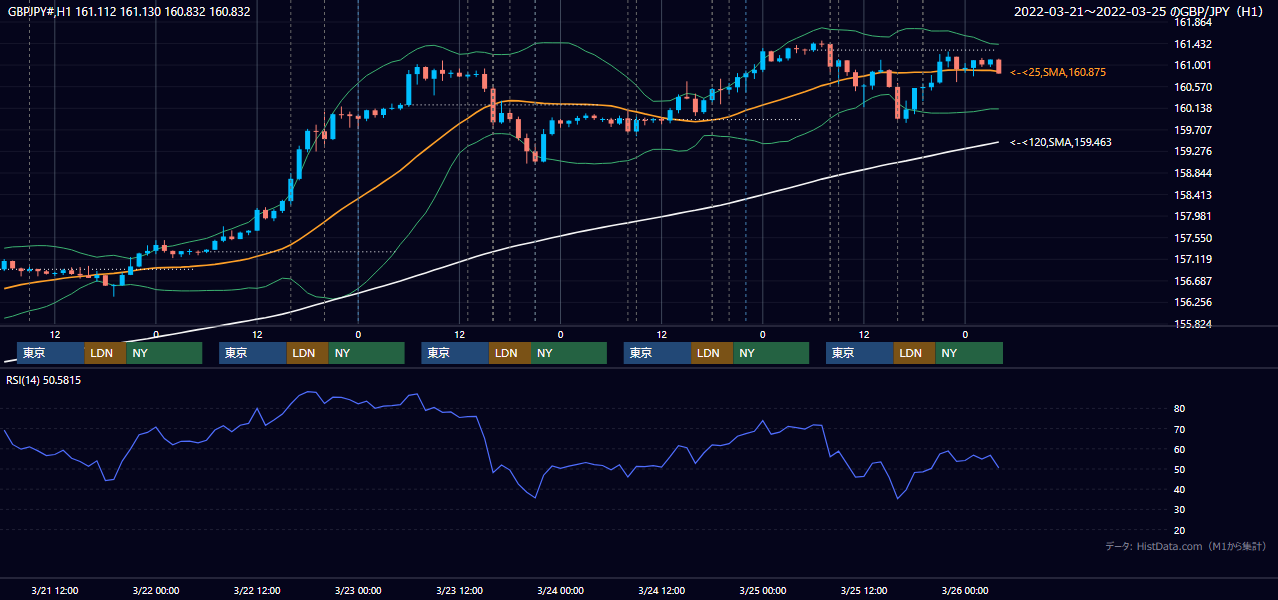Click the 3/26 00:00 time label
The height and width of the screenshot is (600, 1278).
click(x=965, y=590)
